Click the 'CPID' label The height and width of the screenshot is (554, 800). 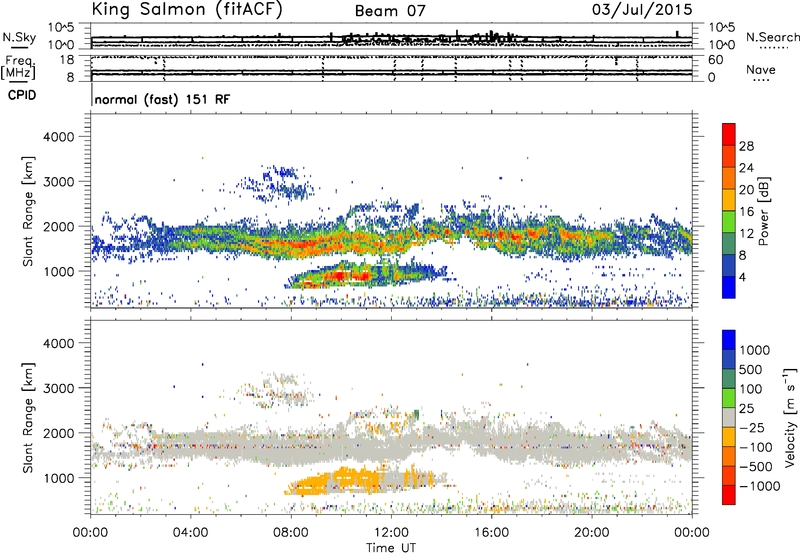coord(22,95)
